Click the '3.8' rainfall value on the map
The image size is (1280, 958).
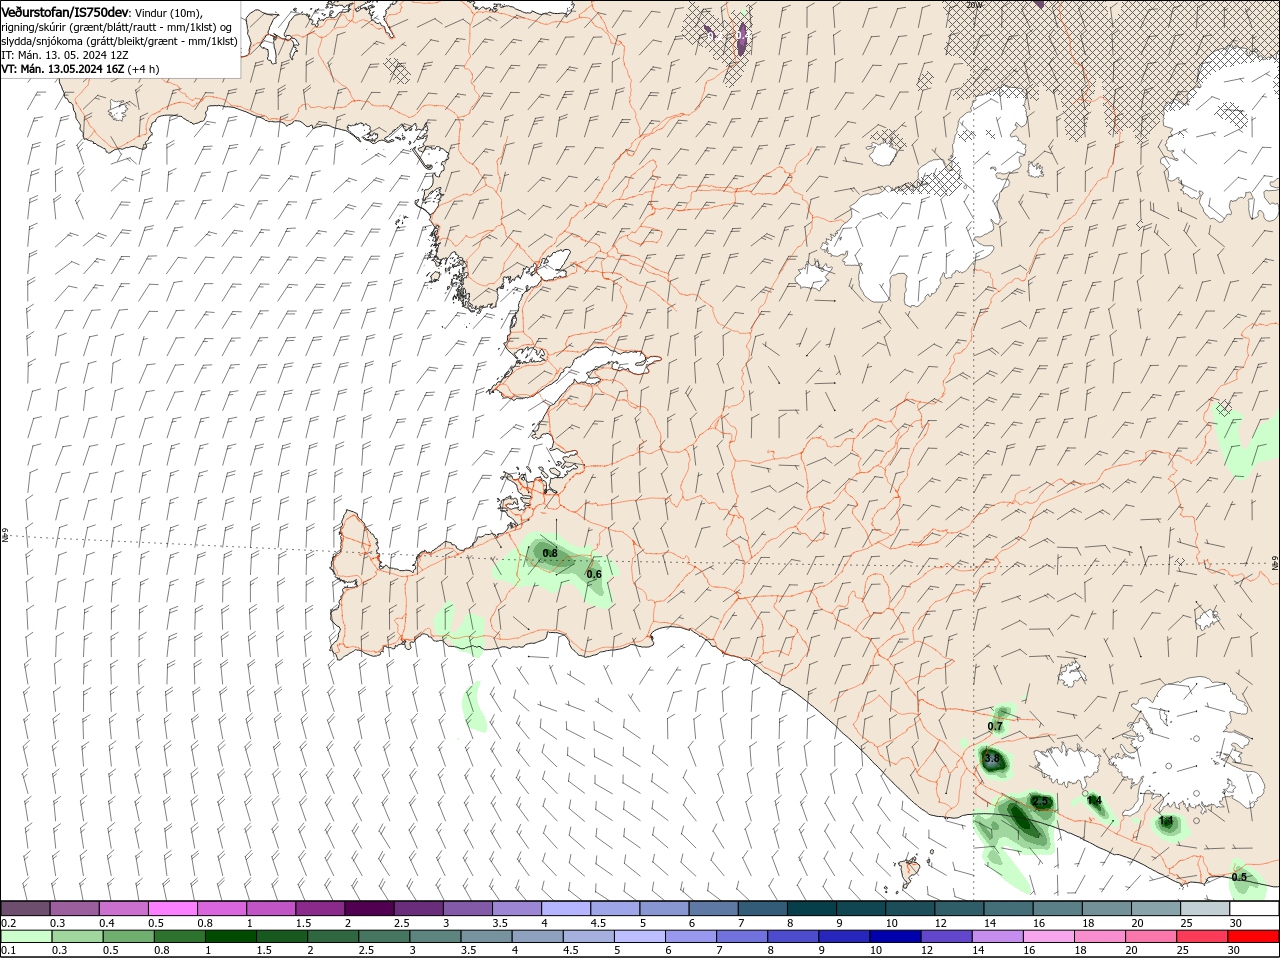coord(992,759)
